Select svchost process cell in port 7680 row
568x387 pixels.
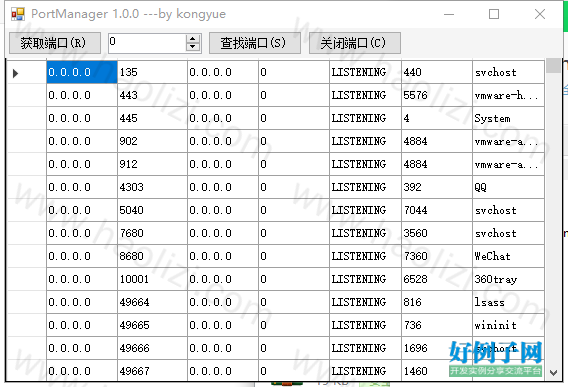[508, 233]
